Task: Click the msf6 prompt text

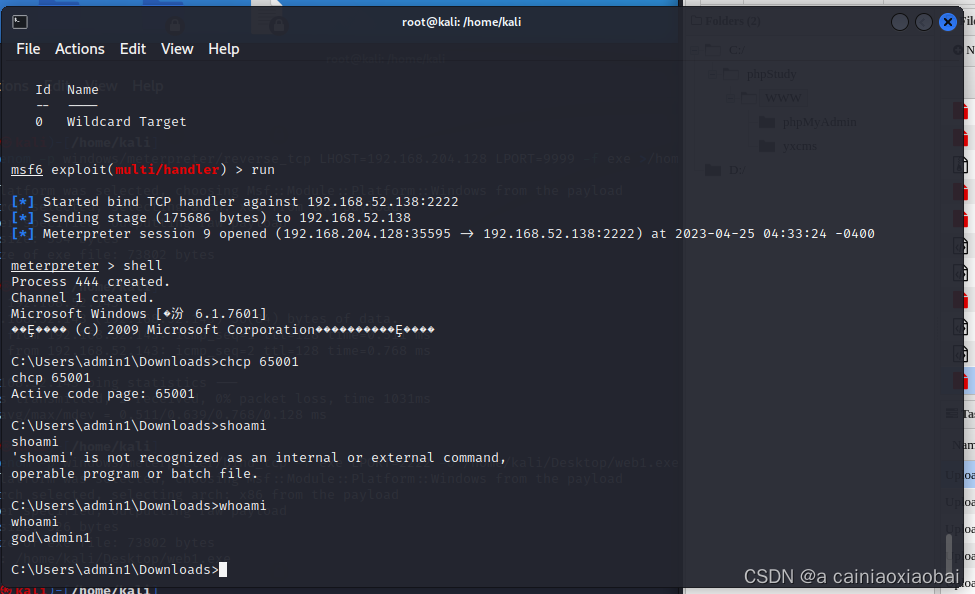Action: [x=27, y=169]
